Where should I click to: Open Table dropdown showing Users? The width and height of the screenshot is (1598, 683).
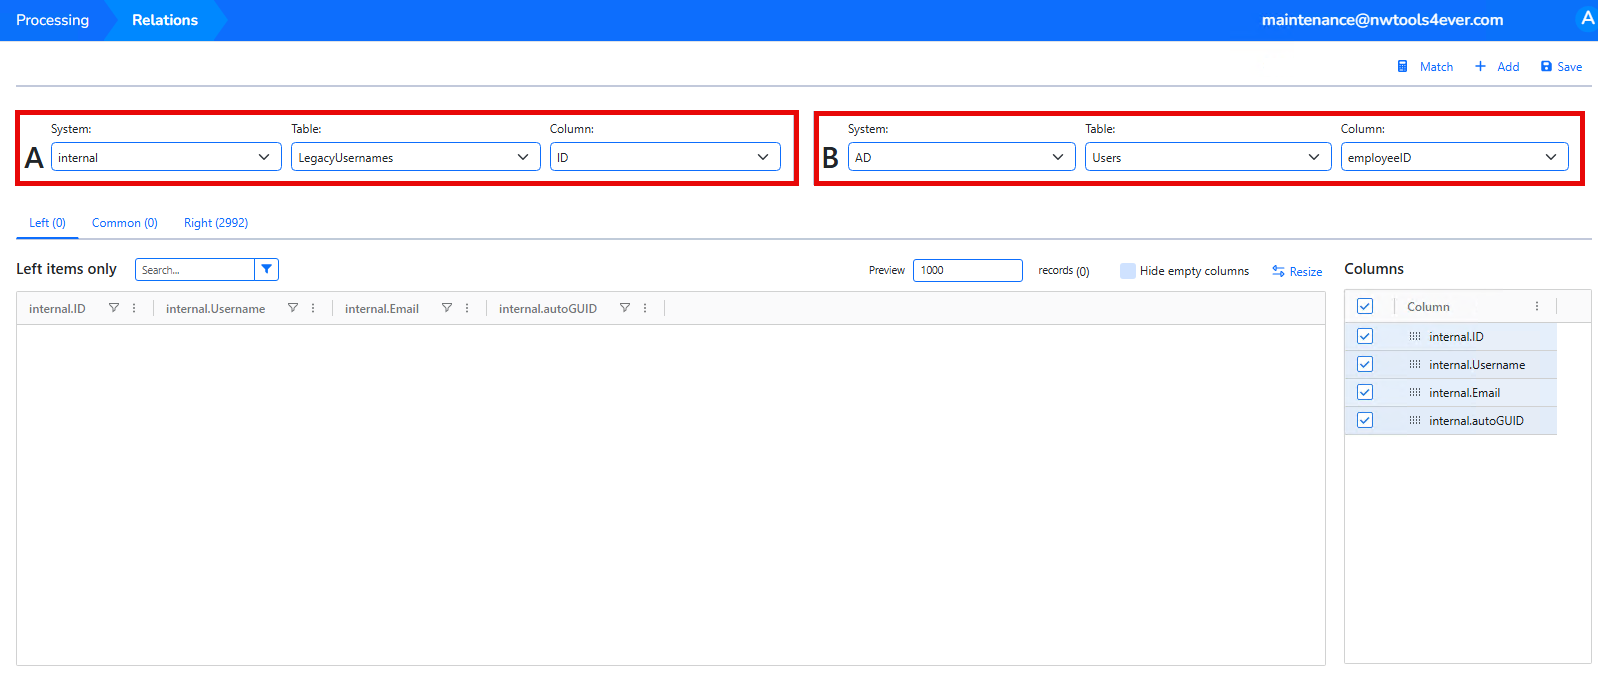tap(1208, 157)
